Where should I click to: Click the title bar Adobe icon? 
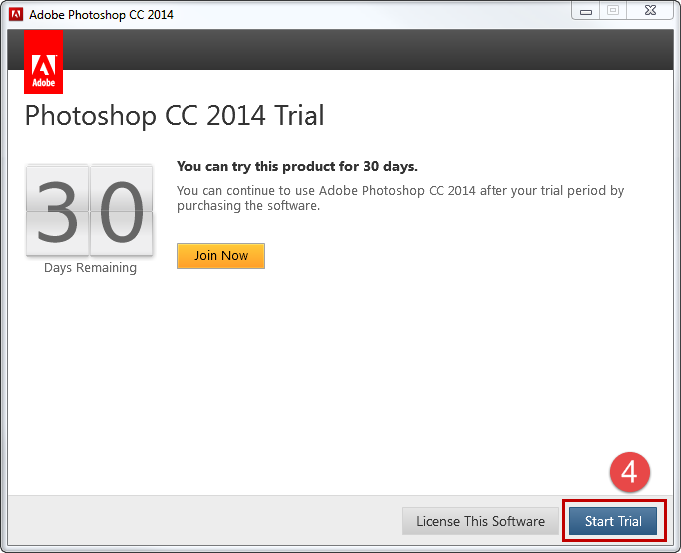pyautogui.click(x=16, y=14)
